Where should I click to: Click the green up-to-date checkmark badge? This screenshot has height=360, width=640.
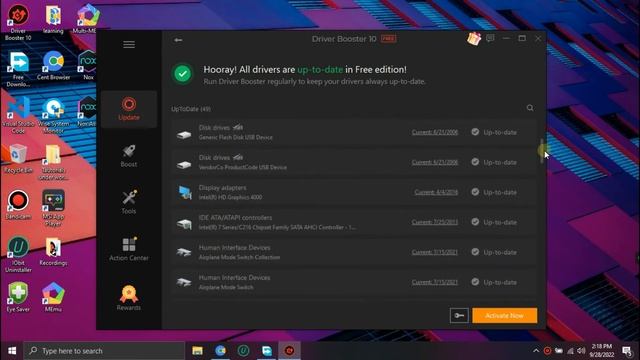pos(182,74)
